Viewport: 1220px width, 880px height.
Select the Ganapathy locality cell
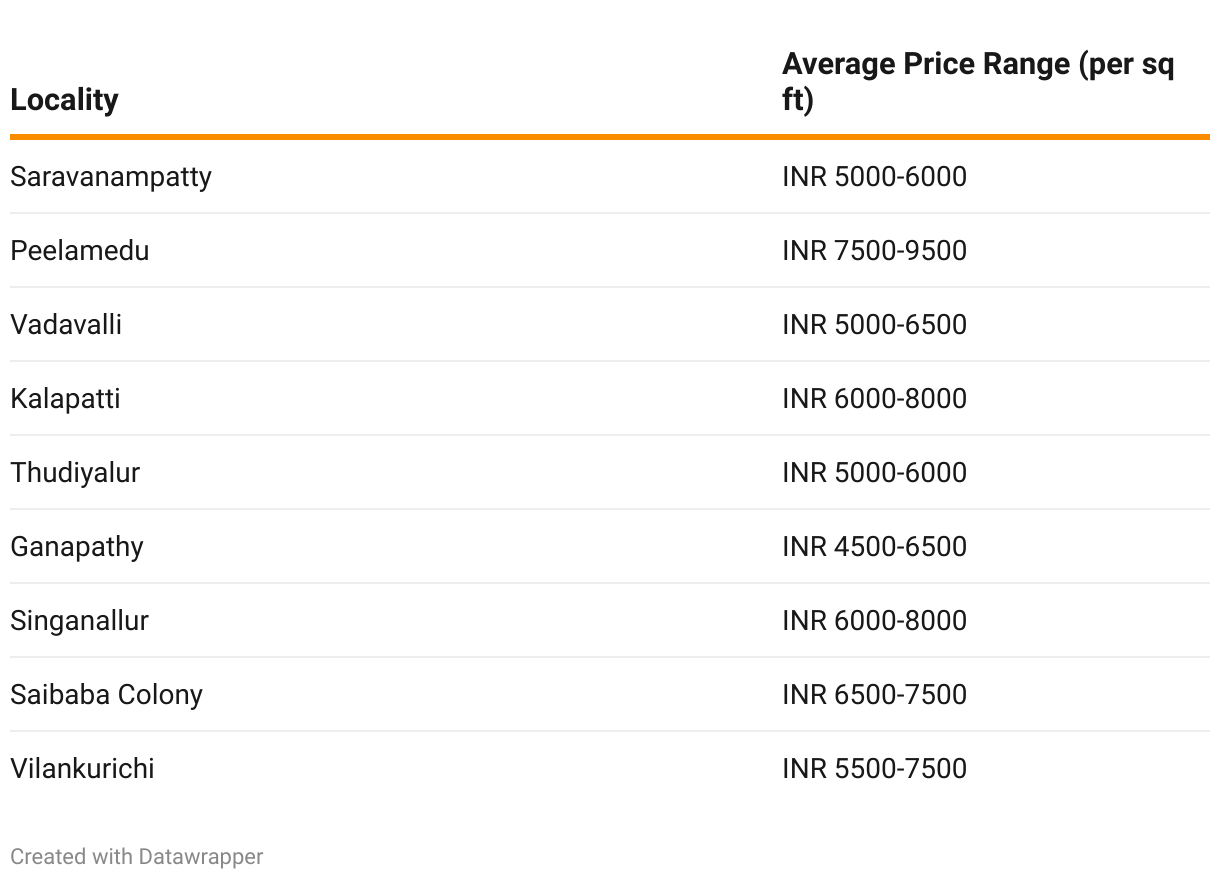click(x=77, y=547)
